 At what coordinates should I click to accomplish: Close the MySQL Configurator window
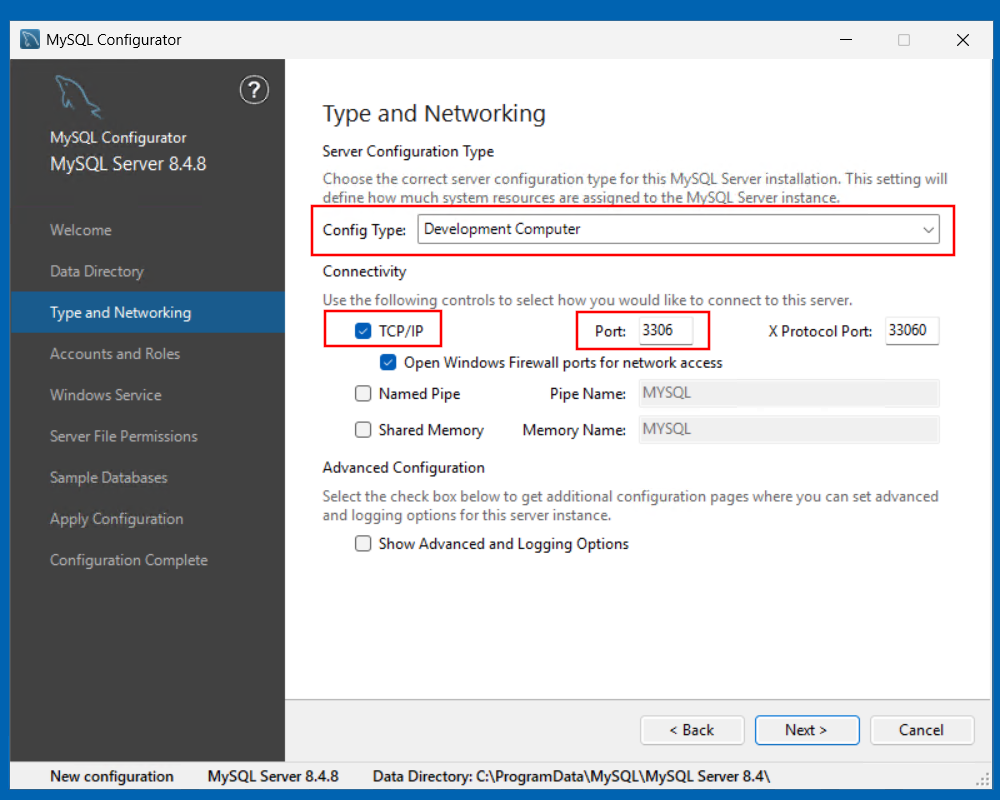963,40
